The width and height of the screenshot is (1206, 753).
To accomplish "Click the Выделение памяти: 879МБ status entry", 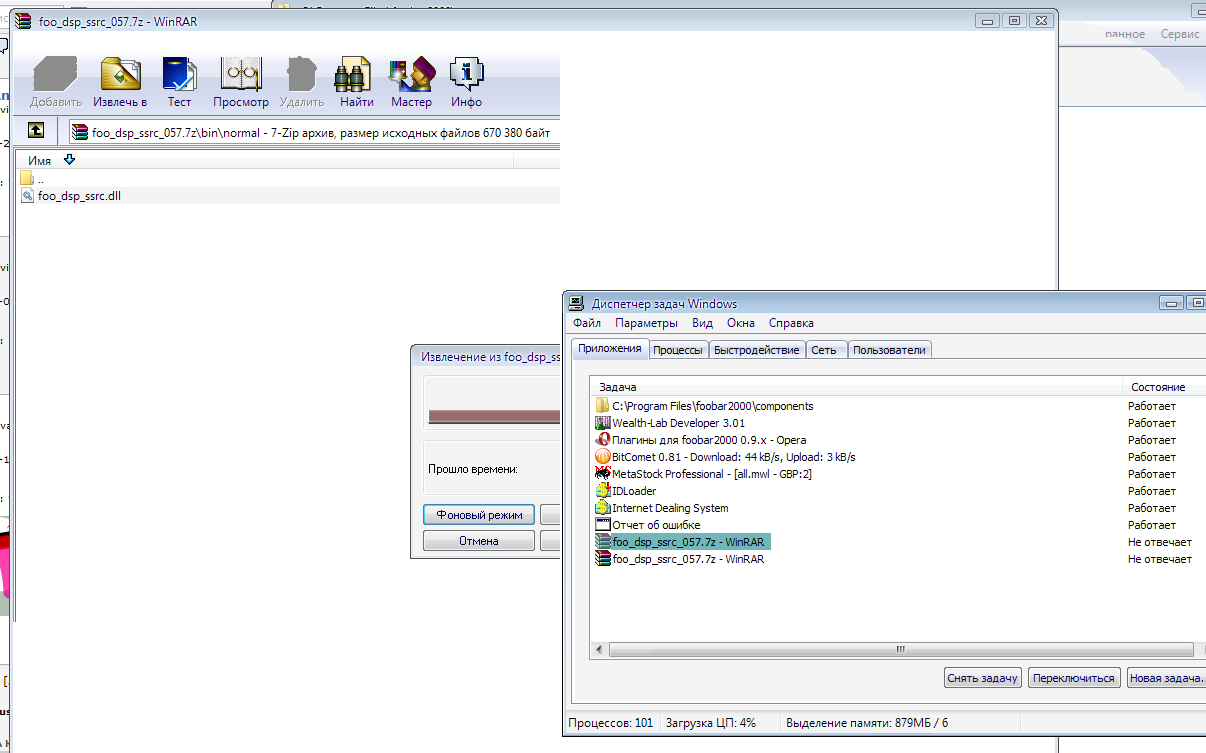I will pyautogui.click(x=867, y=722).
